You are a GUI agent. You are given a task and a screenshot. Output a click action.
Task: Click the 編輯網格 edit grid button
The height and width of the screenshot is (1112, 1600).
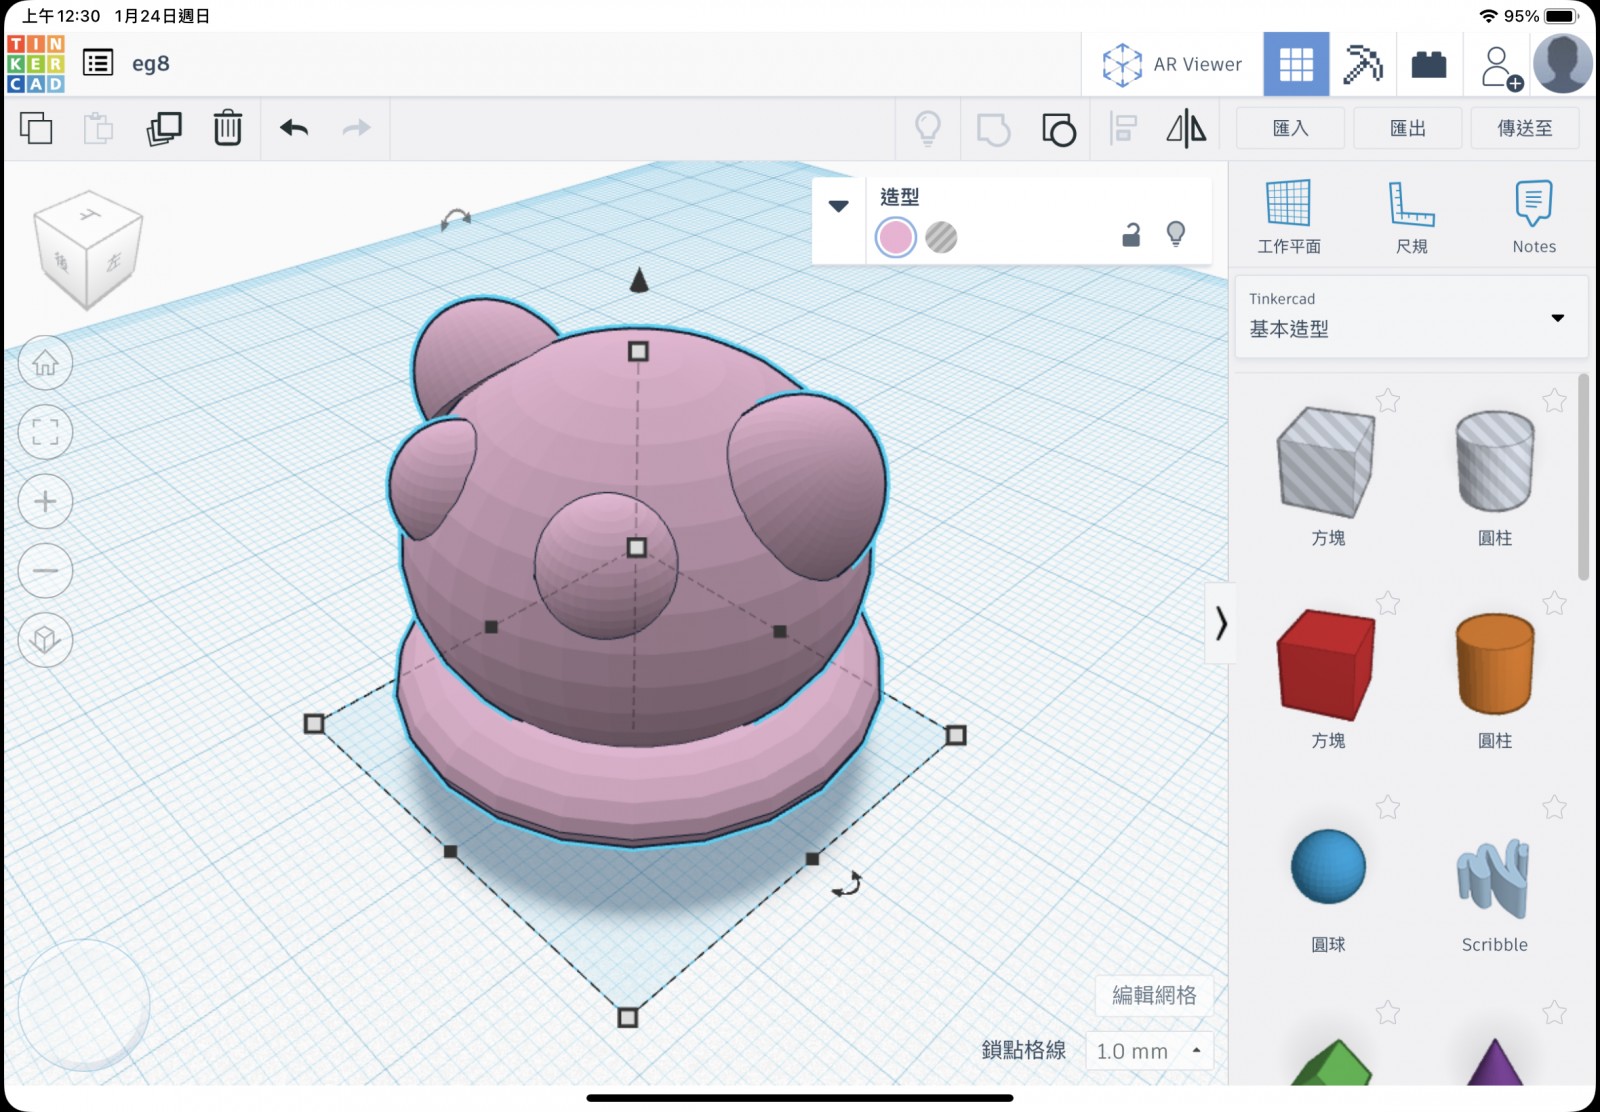(1154, 995)
